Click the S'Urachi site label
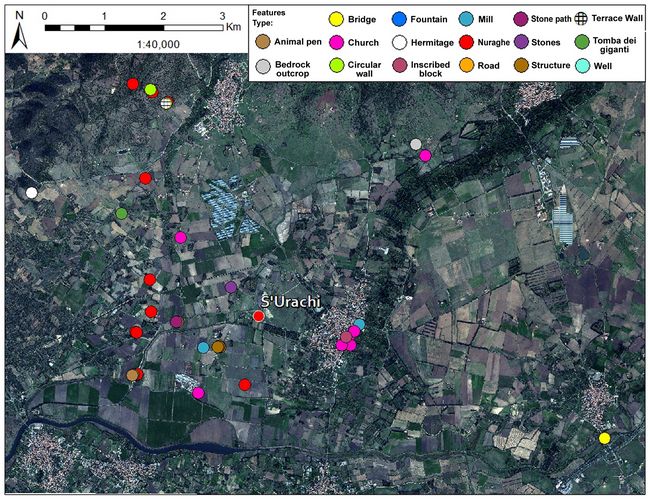 [x=291, y=302]
